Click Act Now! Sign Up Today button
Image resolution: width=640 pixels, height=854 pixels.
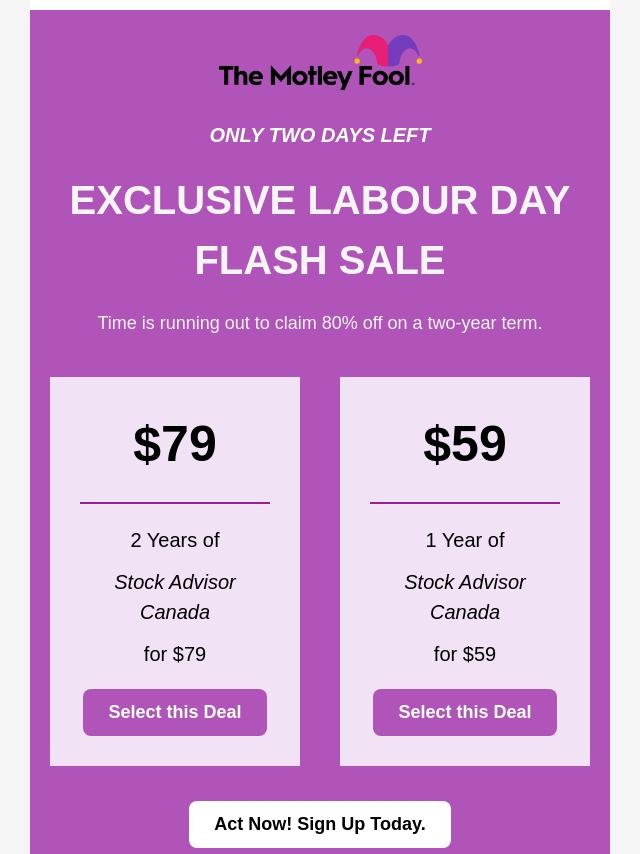coord(320,824)
